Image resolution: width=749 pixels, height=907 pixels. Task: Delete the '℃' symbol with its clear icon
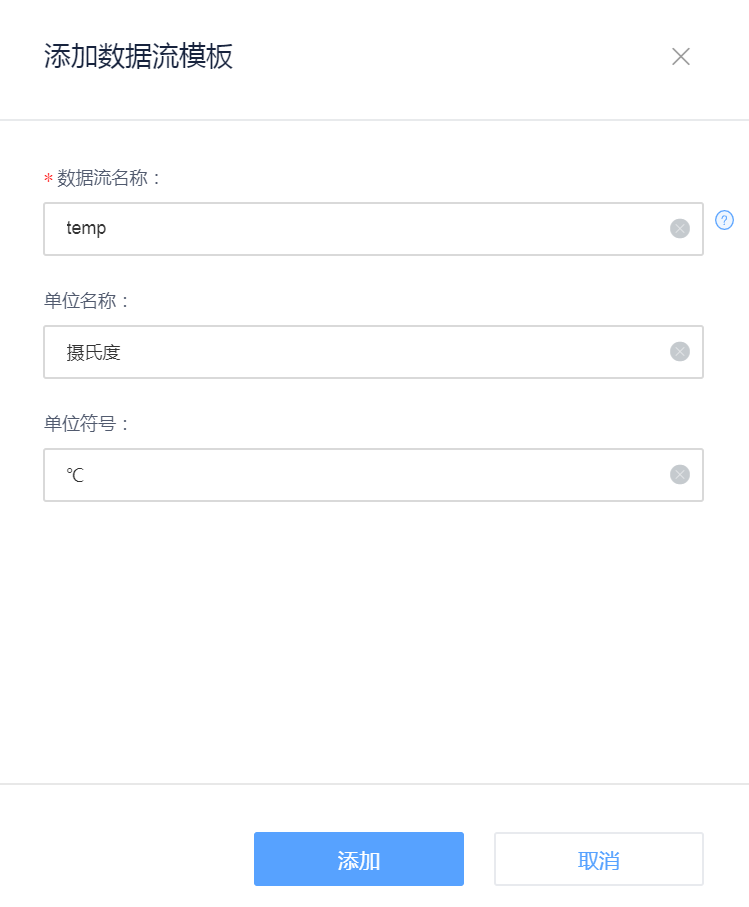tap(680, 474)
